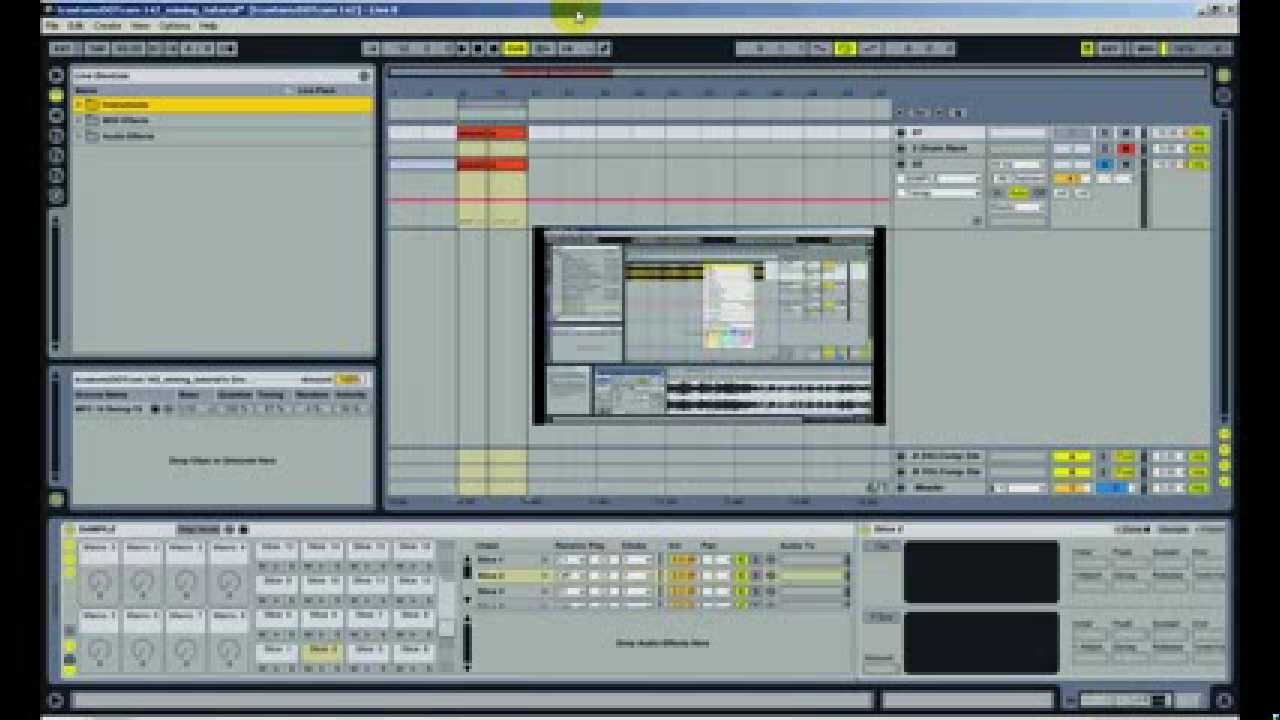The width and height of the screenshot is (1280, 720).
Task: Click the transport Record button
Action: pyautogui.click(x=494, y=48)
